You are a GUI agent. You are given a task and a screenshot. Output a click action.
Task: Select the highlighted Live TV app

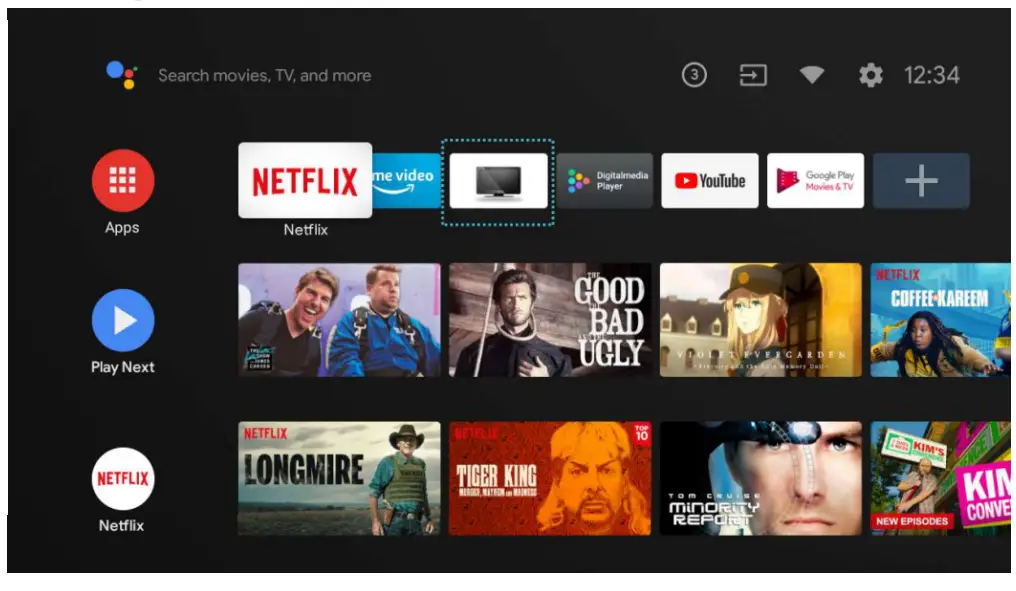(x=497, y=181)
